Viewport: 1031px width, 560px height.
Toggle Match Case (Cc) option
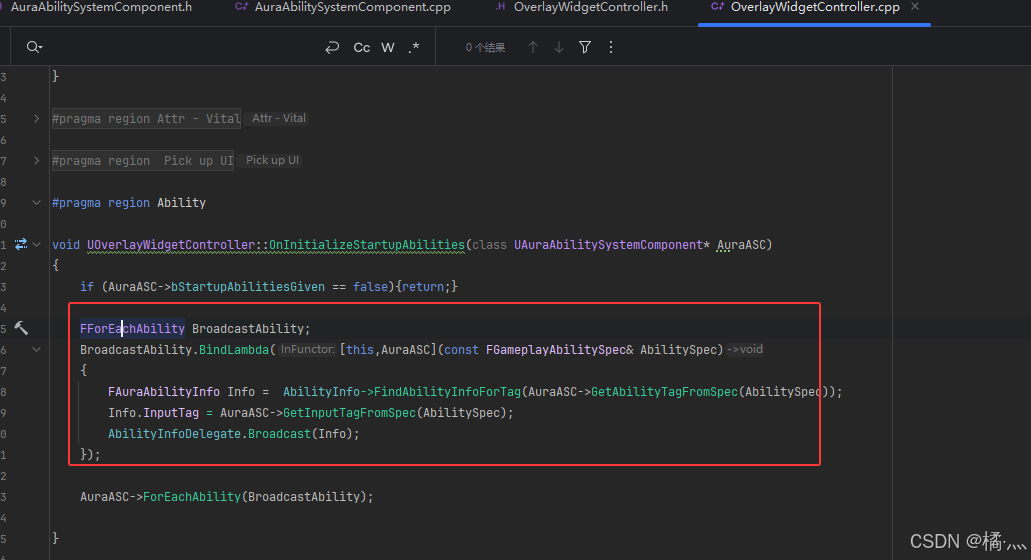tap(362, 47)
